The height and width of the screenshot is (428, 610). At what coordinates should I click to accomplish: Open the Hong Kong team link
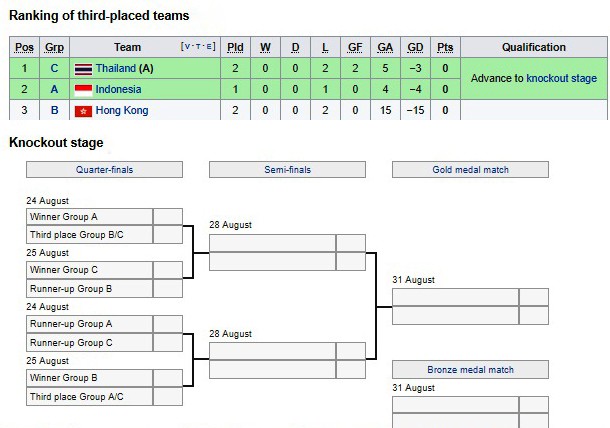(122, 111)
